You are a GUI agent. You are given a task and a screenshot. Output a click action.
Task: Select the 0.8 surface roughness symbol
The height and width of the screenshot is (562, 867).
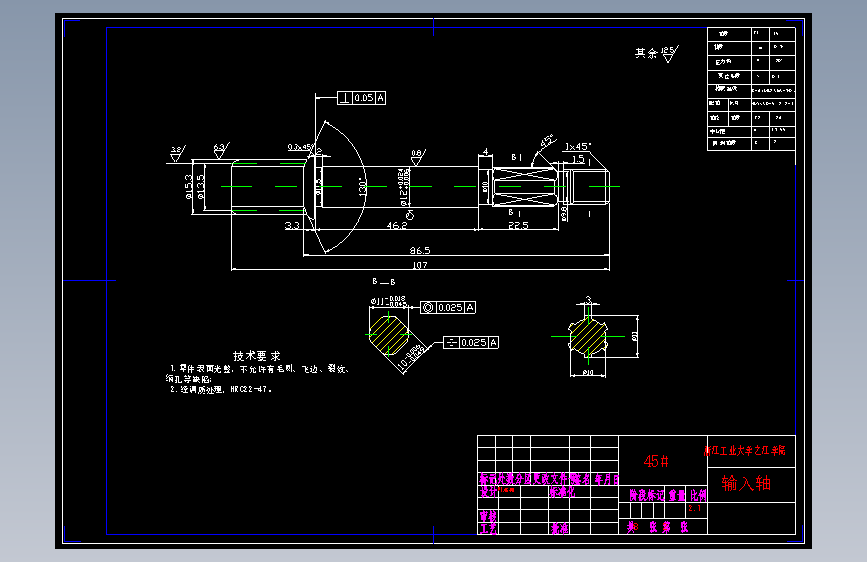click(x=418, y=157)
